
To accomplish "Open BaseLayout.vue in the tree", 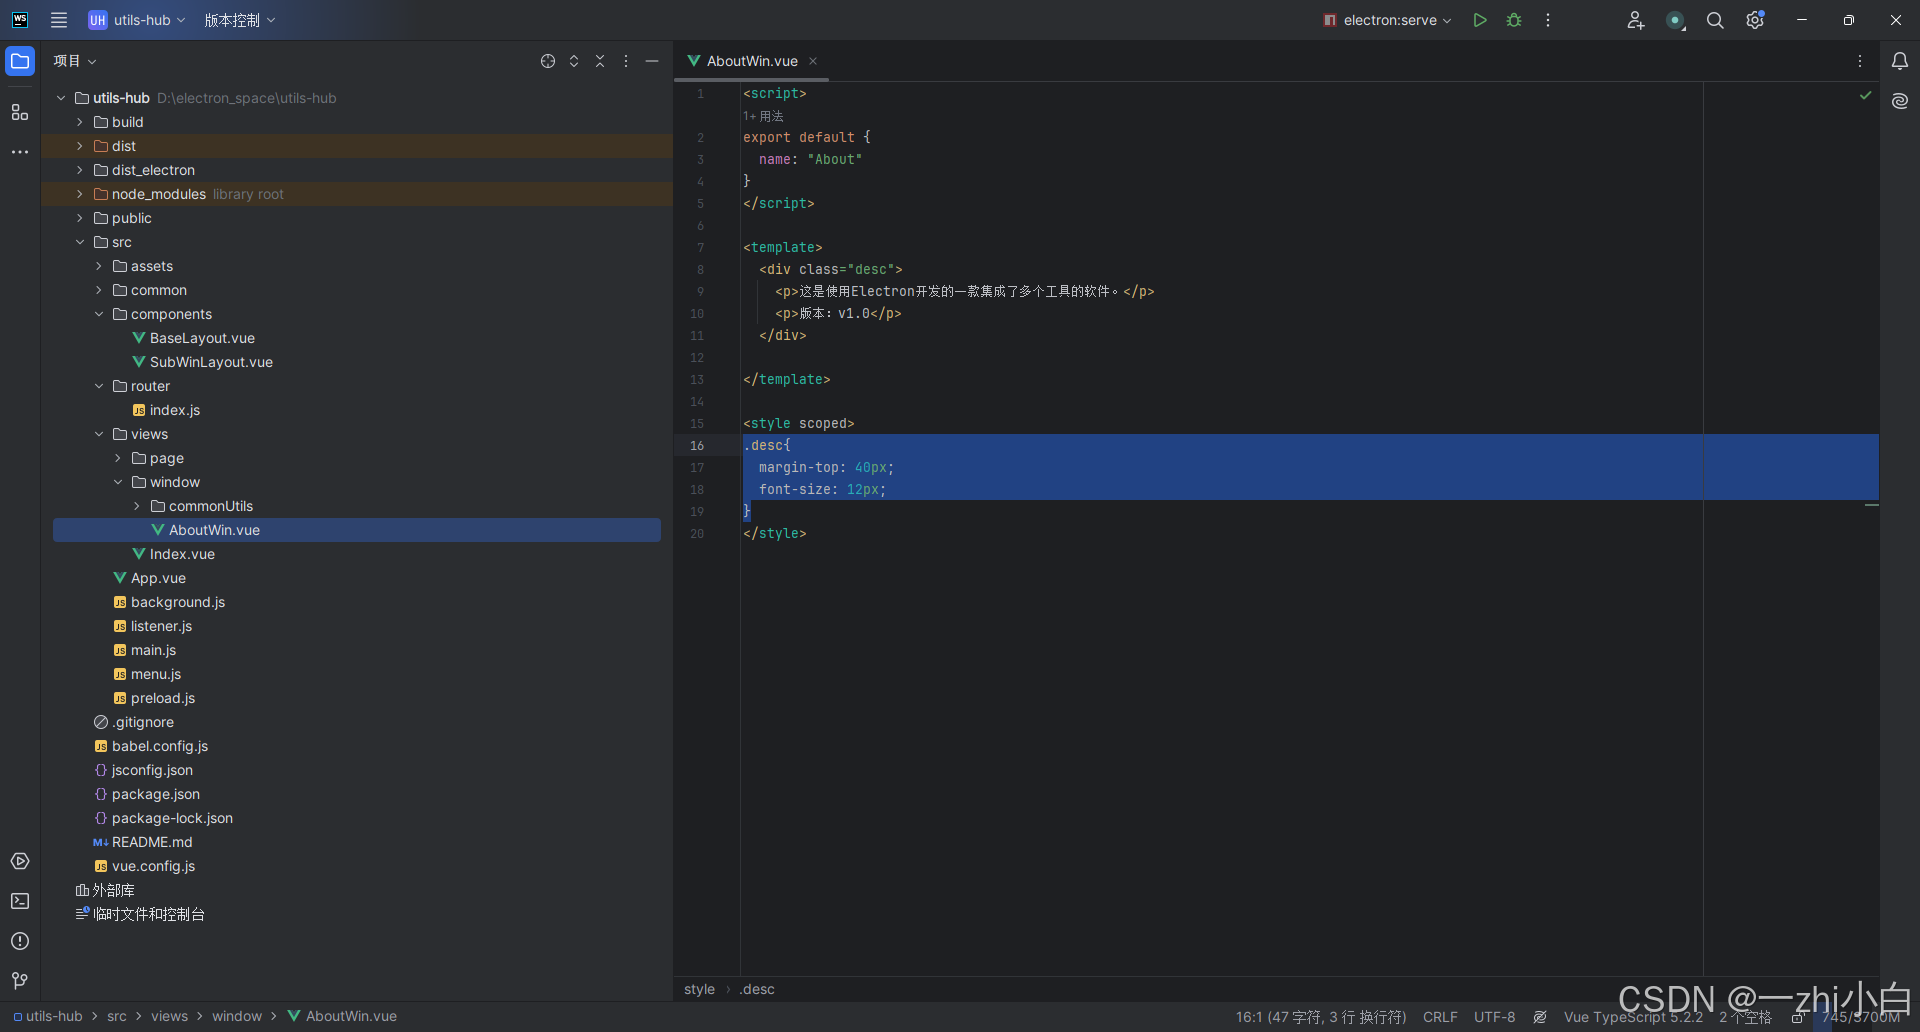I will point(202,338).
